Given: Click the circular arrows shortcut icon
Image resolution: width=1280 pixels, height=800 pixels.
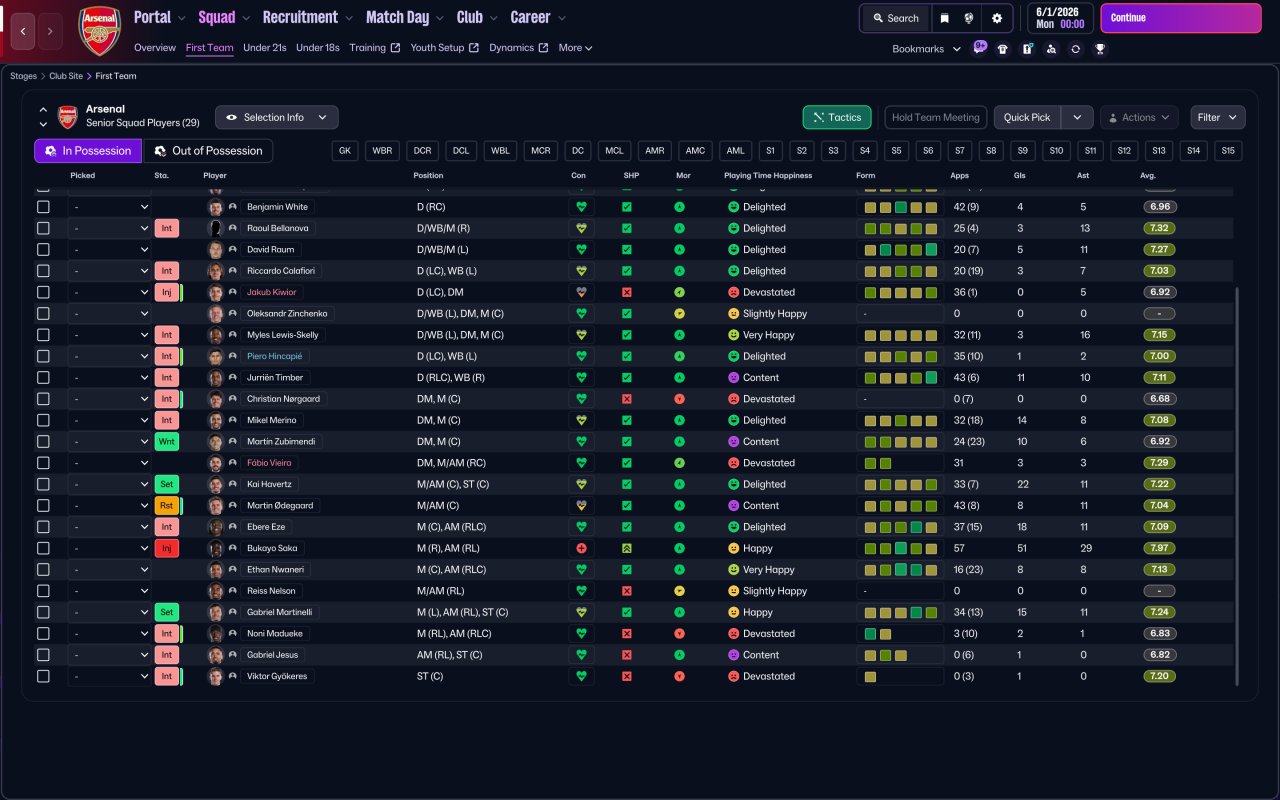Looking at the screenshot, I should (1075, 49).
